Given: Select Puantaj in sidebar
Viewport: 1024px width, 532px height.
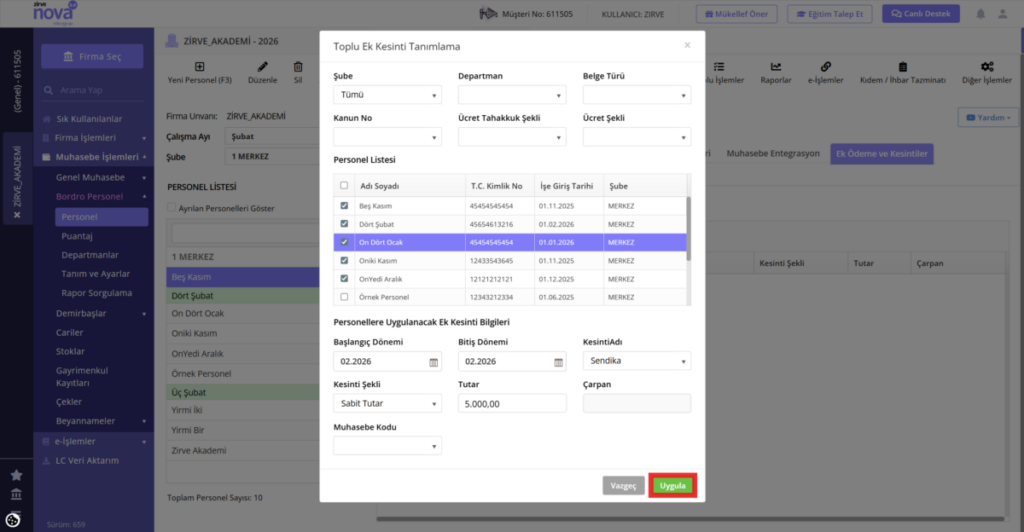Looking at the screenshot, I should pyautogui.click(x=77, y=236).
